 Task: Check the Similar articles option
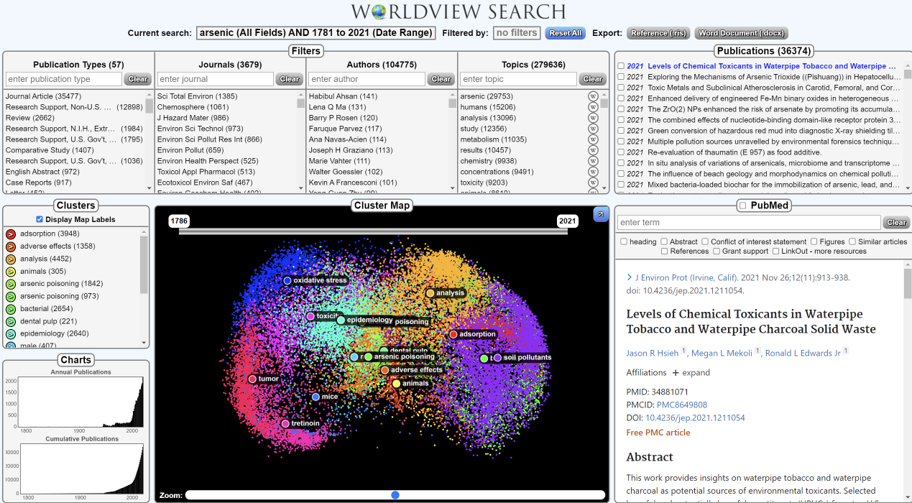[x=852, y=241]
